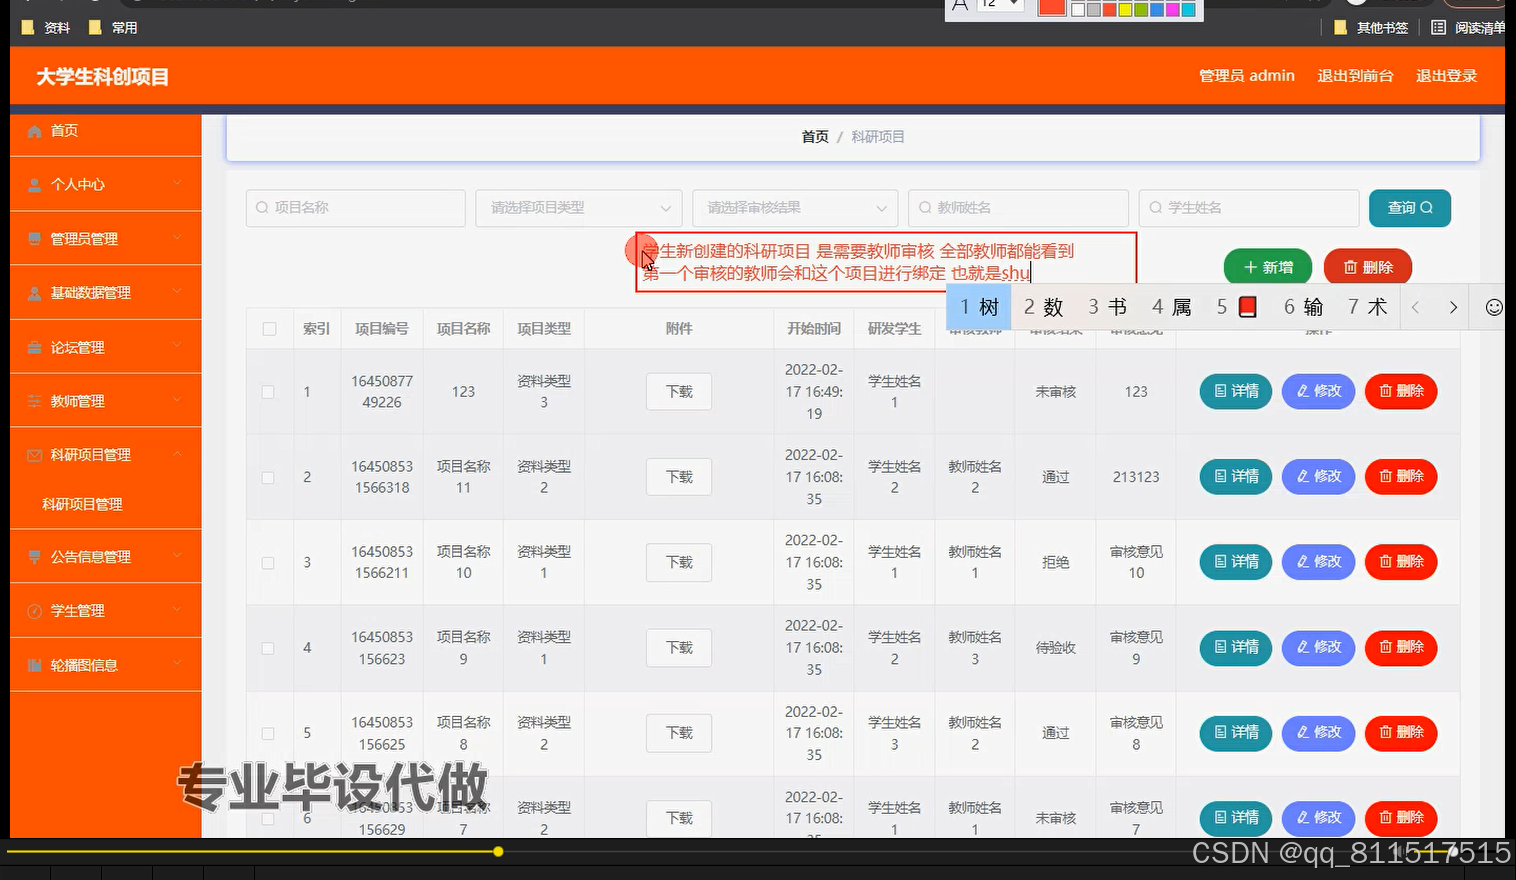This screenshot has width=1516, height=880.
Task: Open the 其他书签 bookmarks folder
Action: point(1371,28)
